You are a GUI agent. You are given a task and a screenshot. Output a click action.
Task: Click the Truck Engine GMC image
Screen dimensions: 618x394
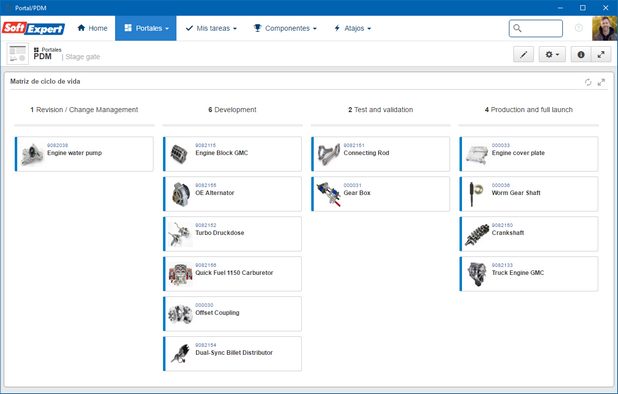point(477,274)
